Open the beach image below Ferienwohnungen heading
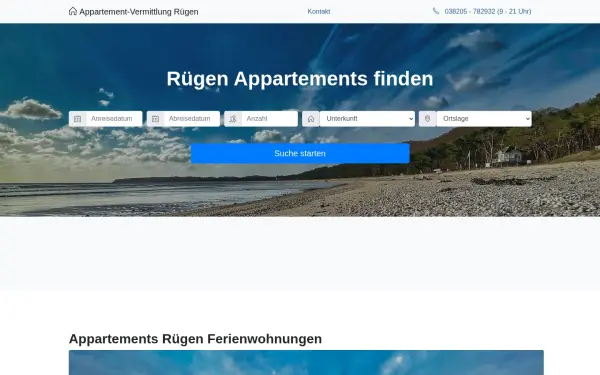This screenshot has height=375, width=600. click(x=306, y=362)
